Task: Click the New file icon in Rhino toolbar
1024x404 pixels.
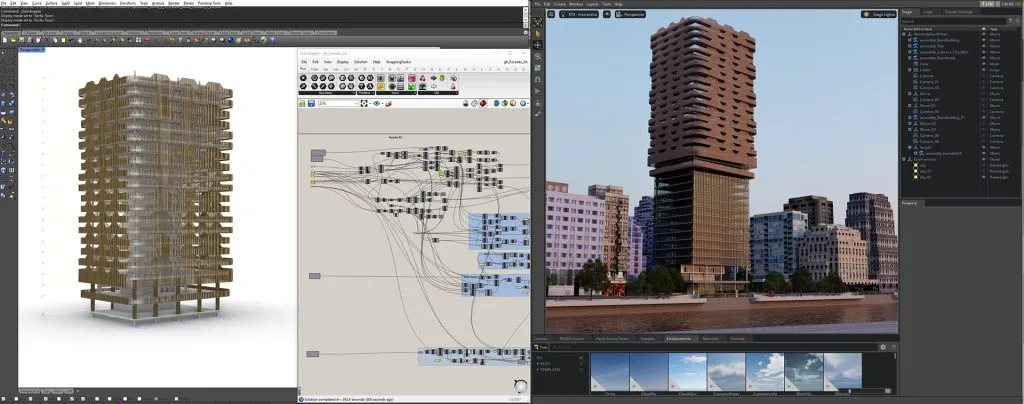Action: pyautogui.click(x=5, y=40)
